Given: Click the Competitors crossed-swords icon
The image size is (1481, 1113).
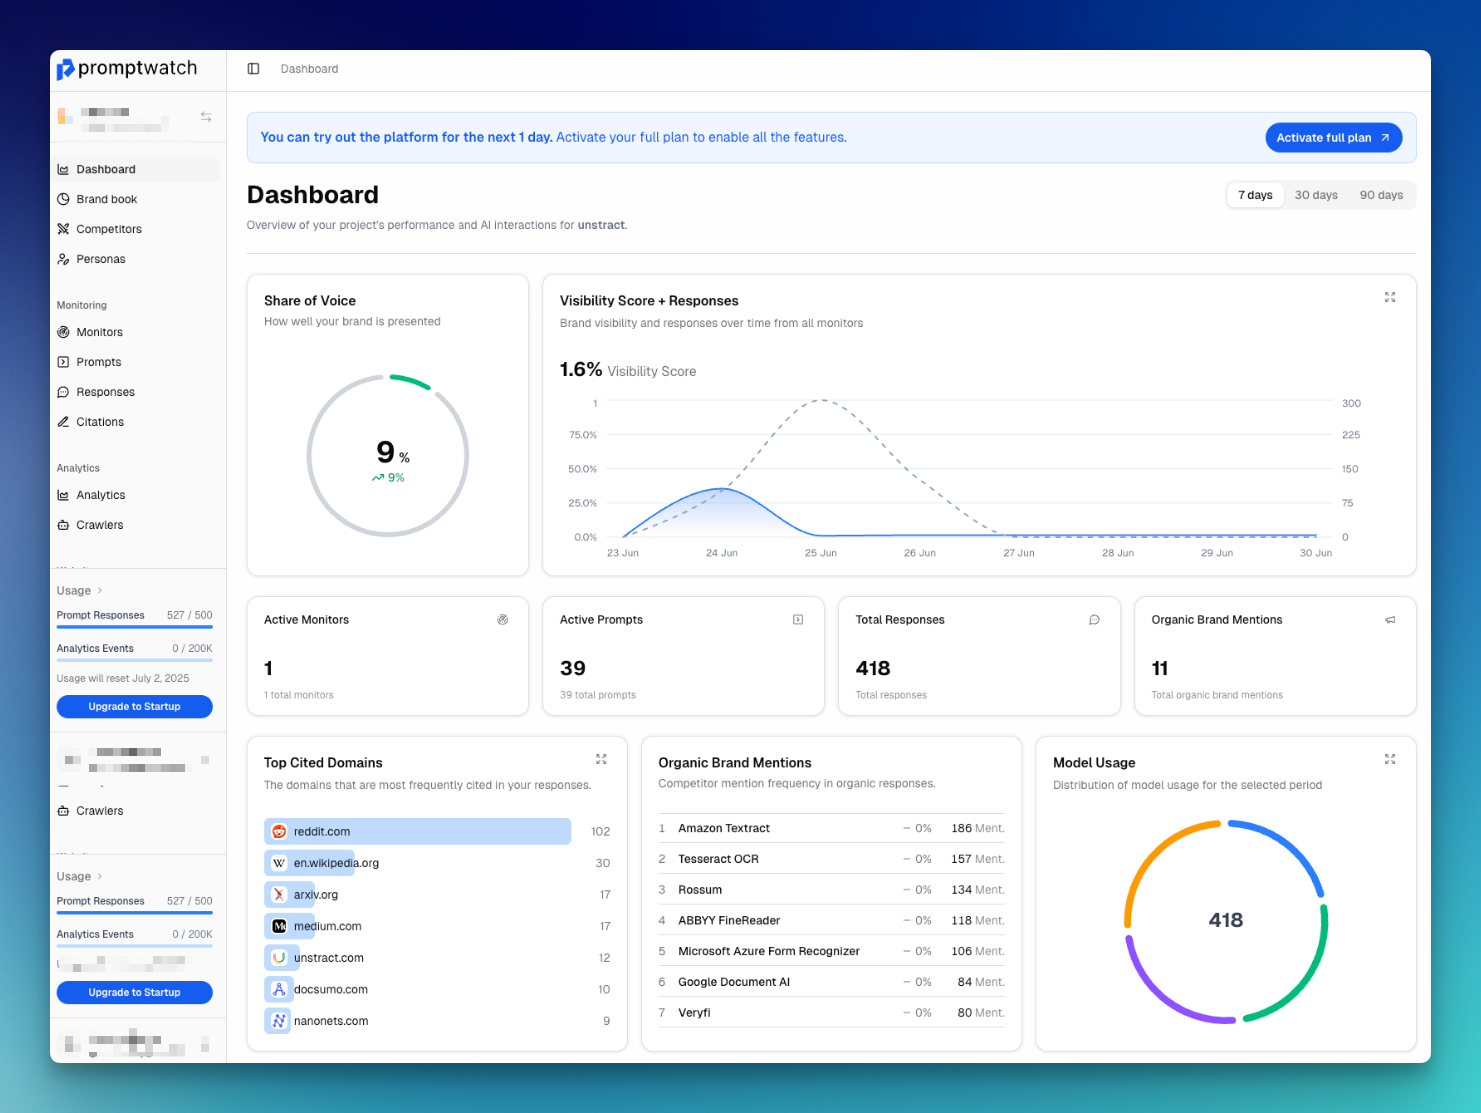Looking at the screenshot, I should click(x=63, y=229).
